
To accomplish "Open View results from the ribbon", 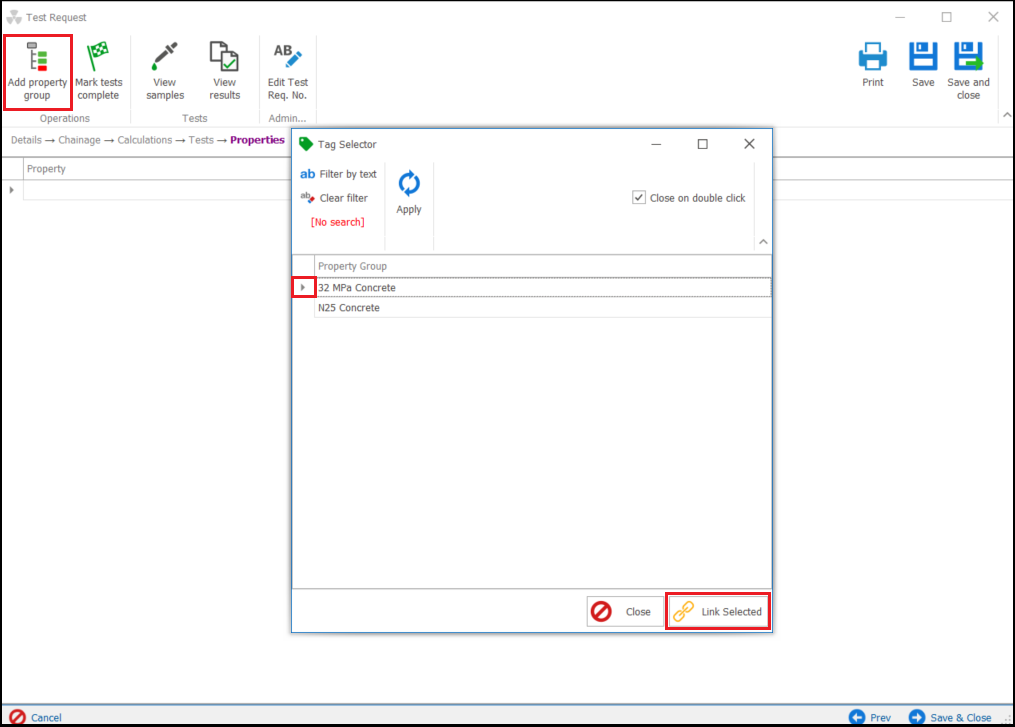I will 224,57.
